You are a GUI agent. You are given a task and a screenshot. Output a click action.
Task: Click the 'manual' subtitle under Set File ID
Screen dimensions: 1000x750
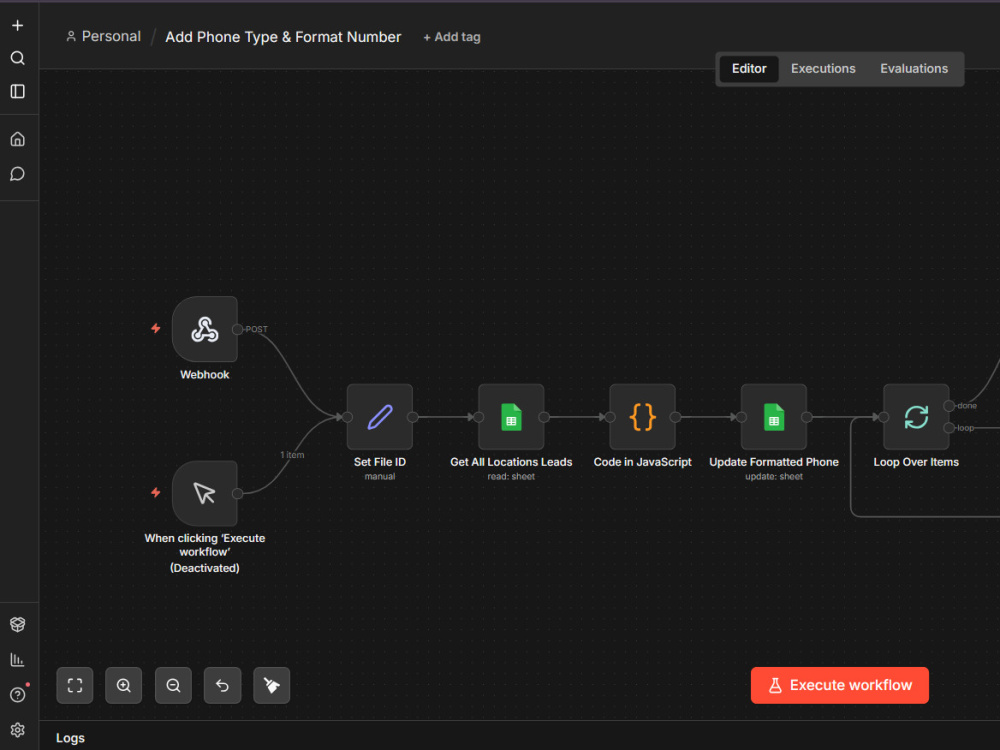[x=380, y=476]
